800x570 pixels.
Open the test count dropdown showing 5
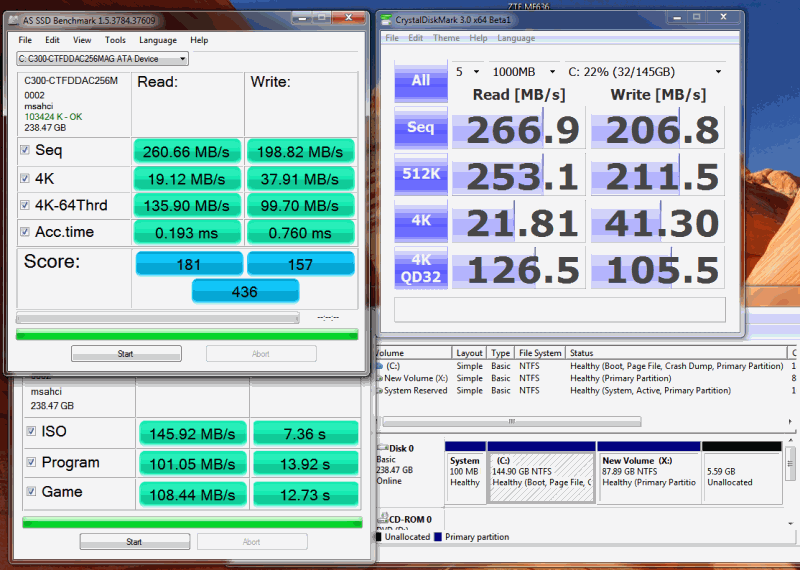(x=467, y=72)
